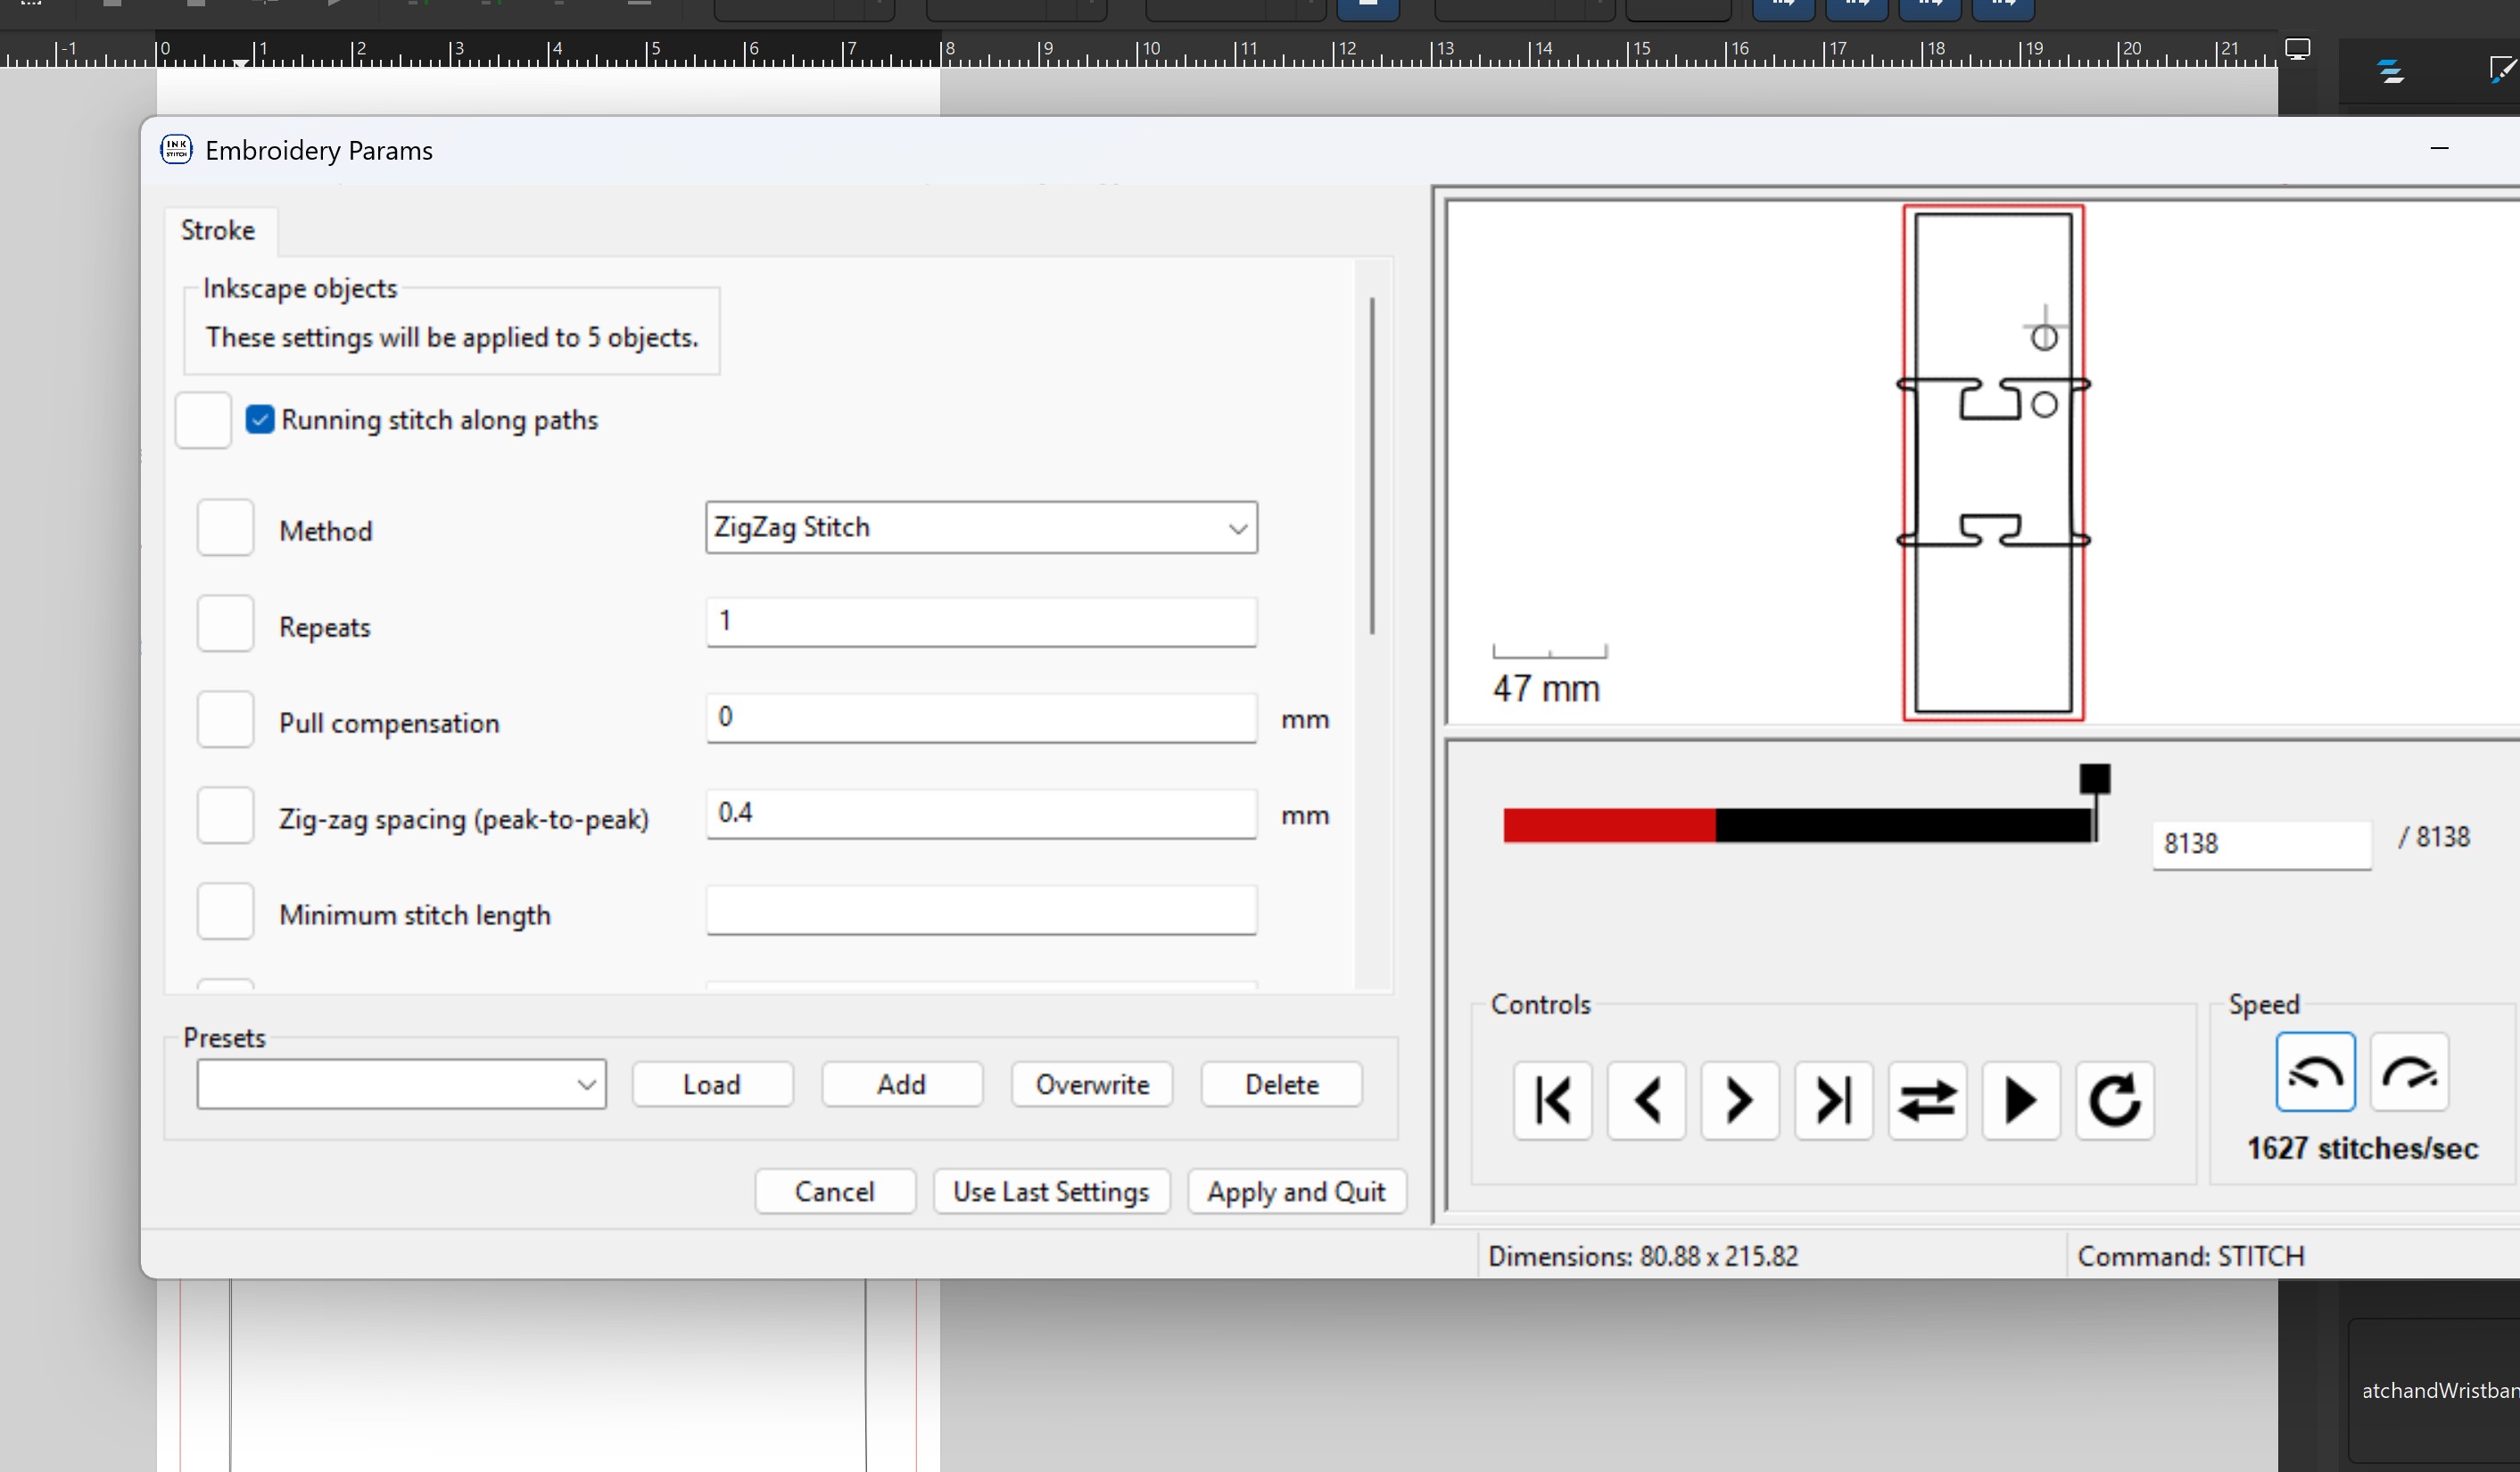Click the Delete preset button
The image size is (2520, 1472).
[x=1282, y=1085]
